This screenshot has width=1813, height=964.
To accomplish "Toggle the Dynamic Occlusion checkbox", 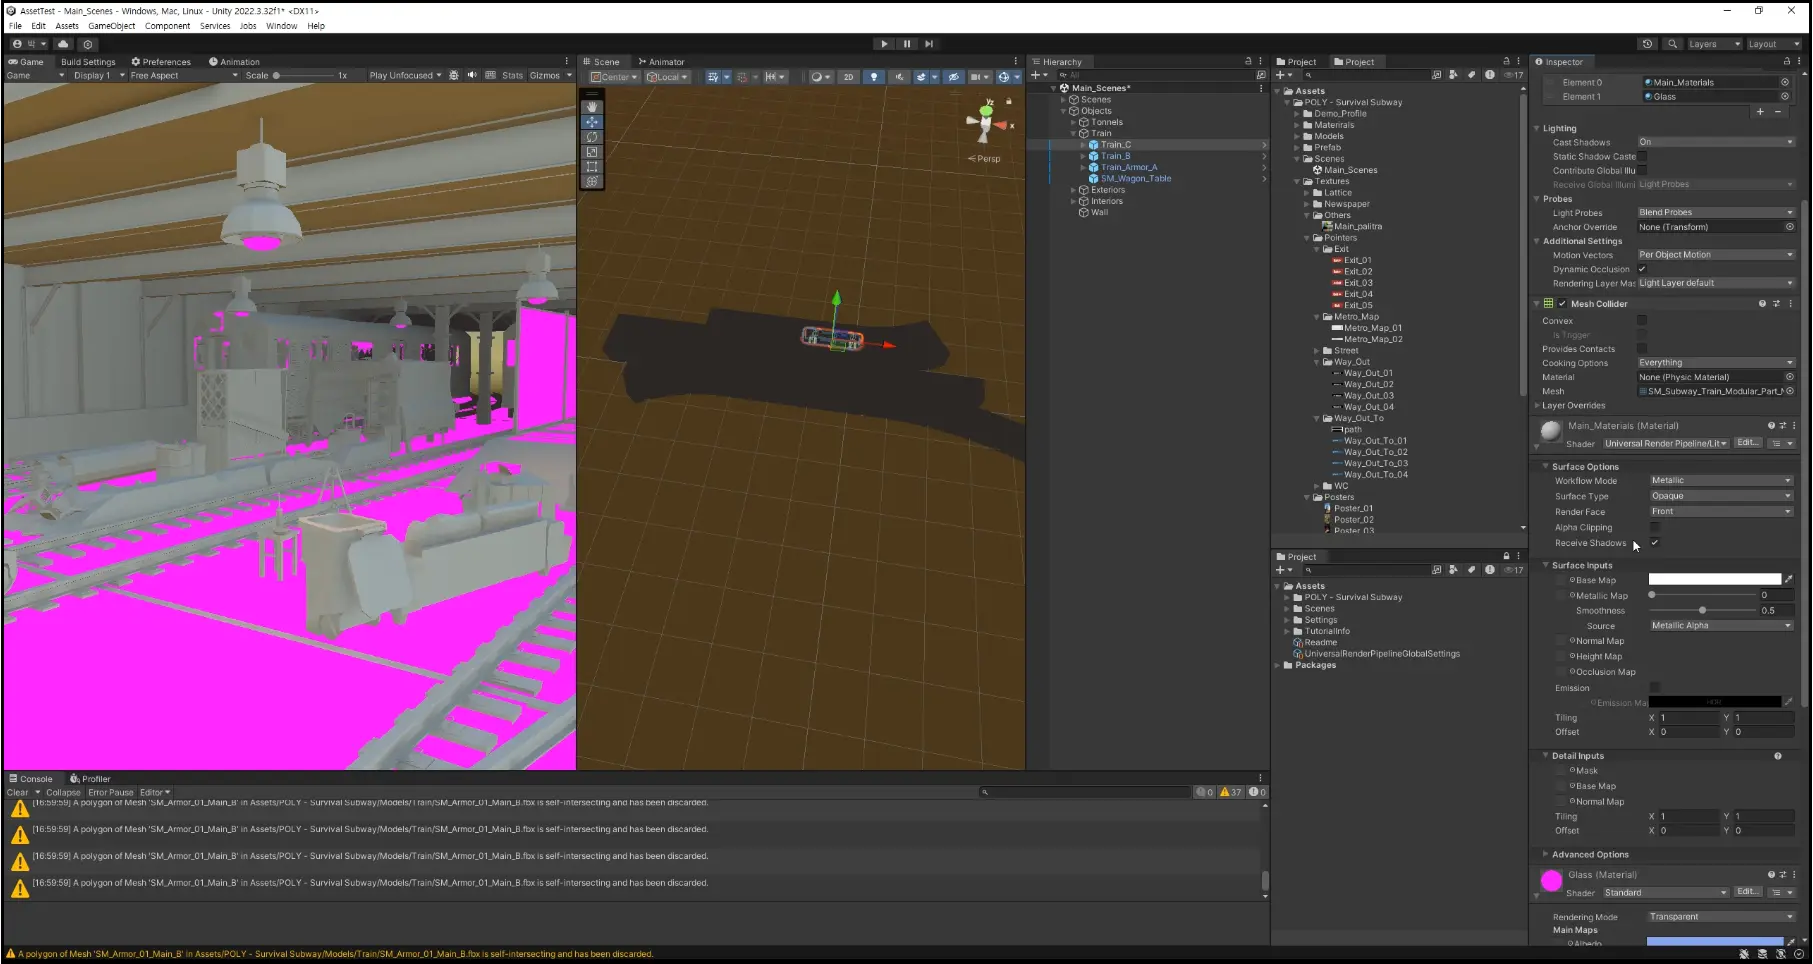I will (x=1642, y=269).
